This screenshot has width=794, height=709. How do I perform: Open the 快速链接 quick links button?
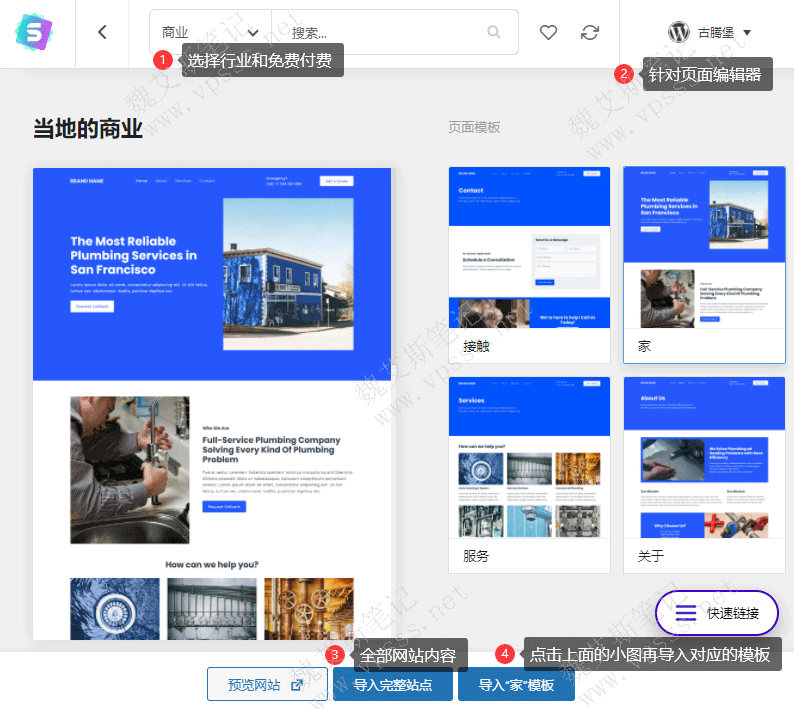[x=716, y=613]
